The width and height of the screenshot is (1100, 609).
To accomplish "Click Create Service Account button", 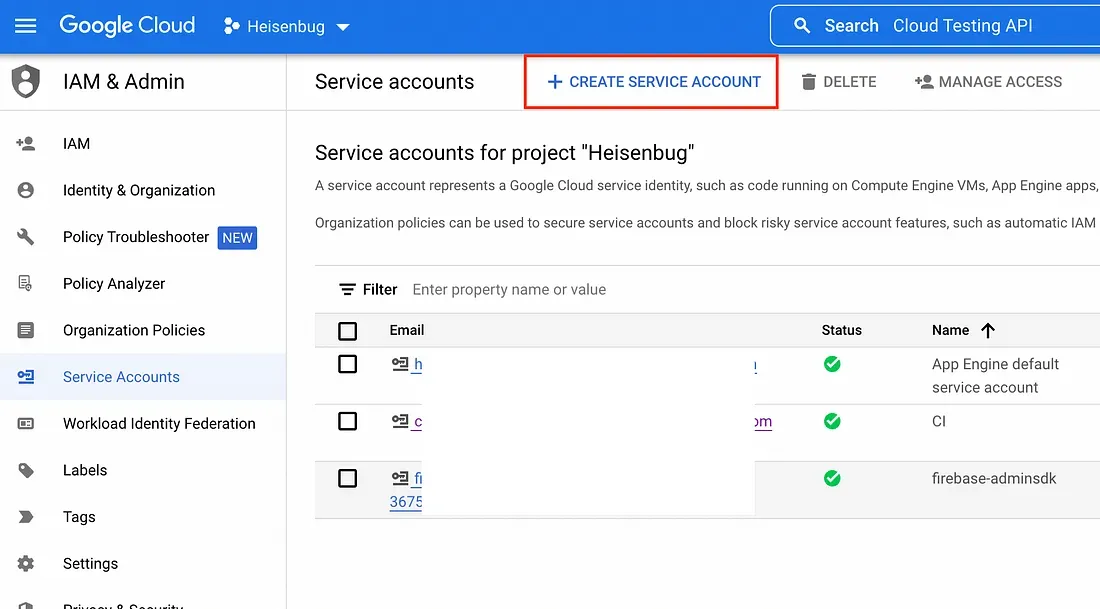I will pos(652,82).
